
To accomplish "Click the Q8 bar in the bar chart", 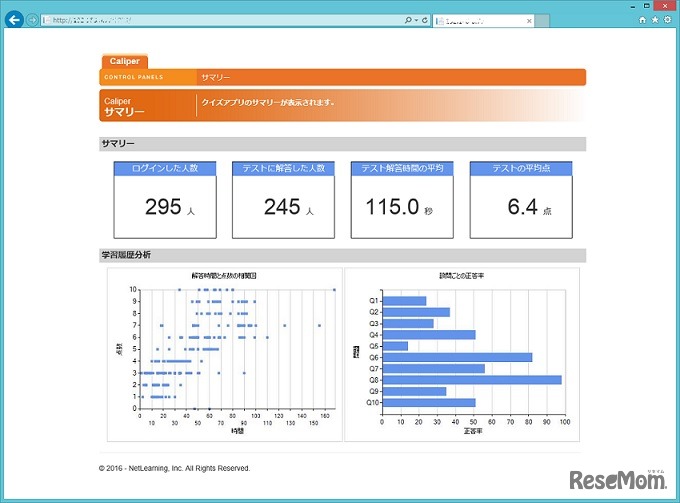I will coord(472,380).
